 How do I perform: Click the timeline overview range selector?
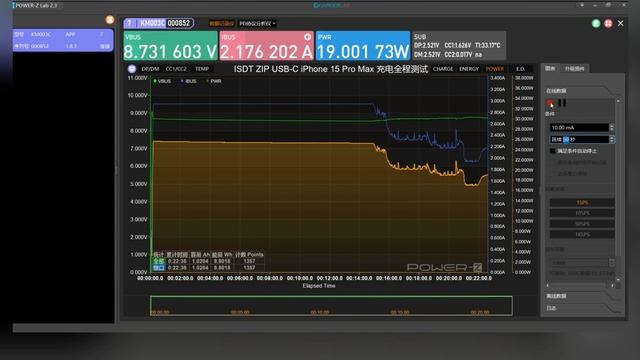331,306
